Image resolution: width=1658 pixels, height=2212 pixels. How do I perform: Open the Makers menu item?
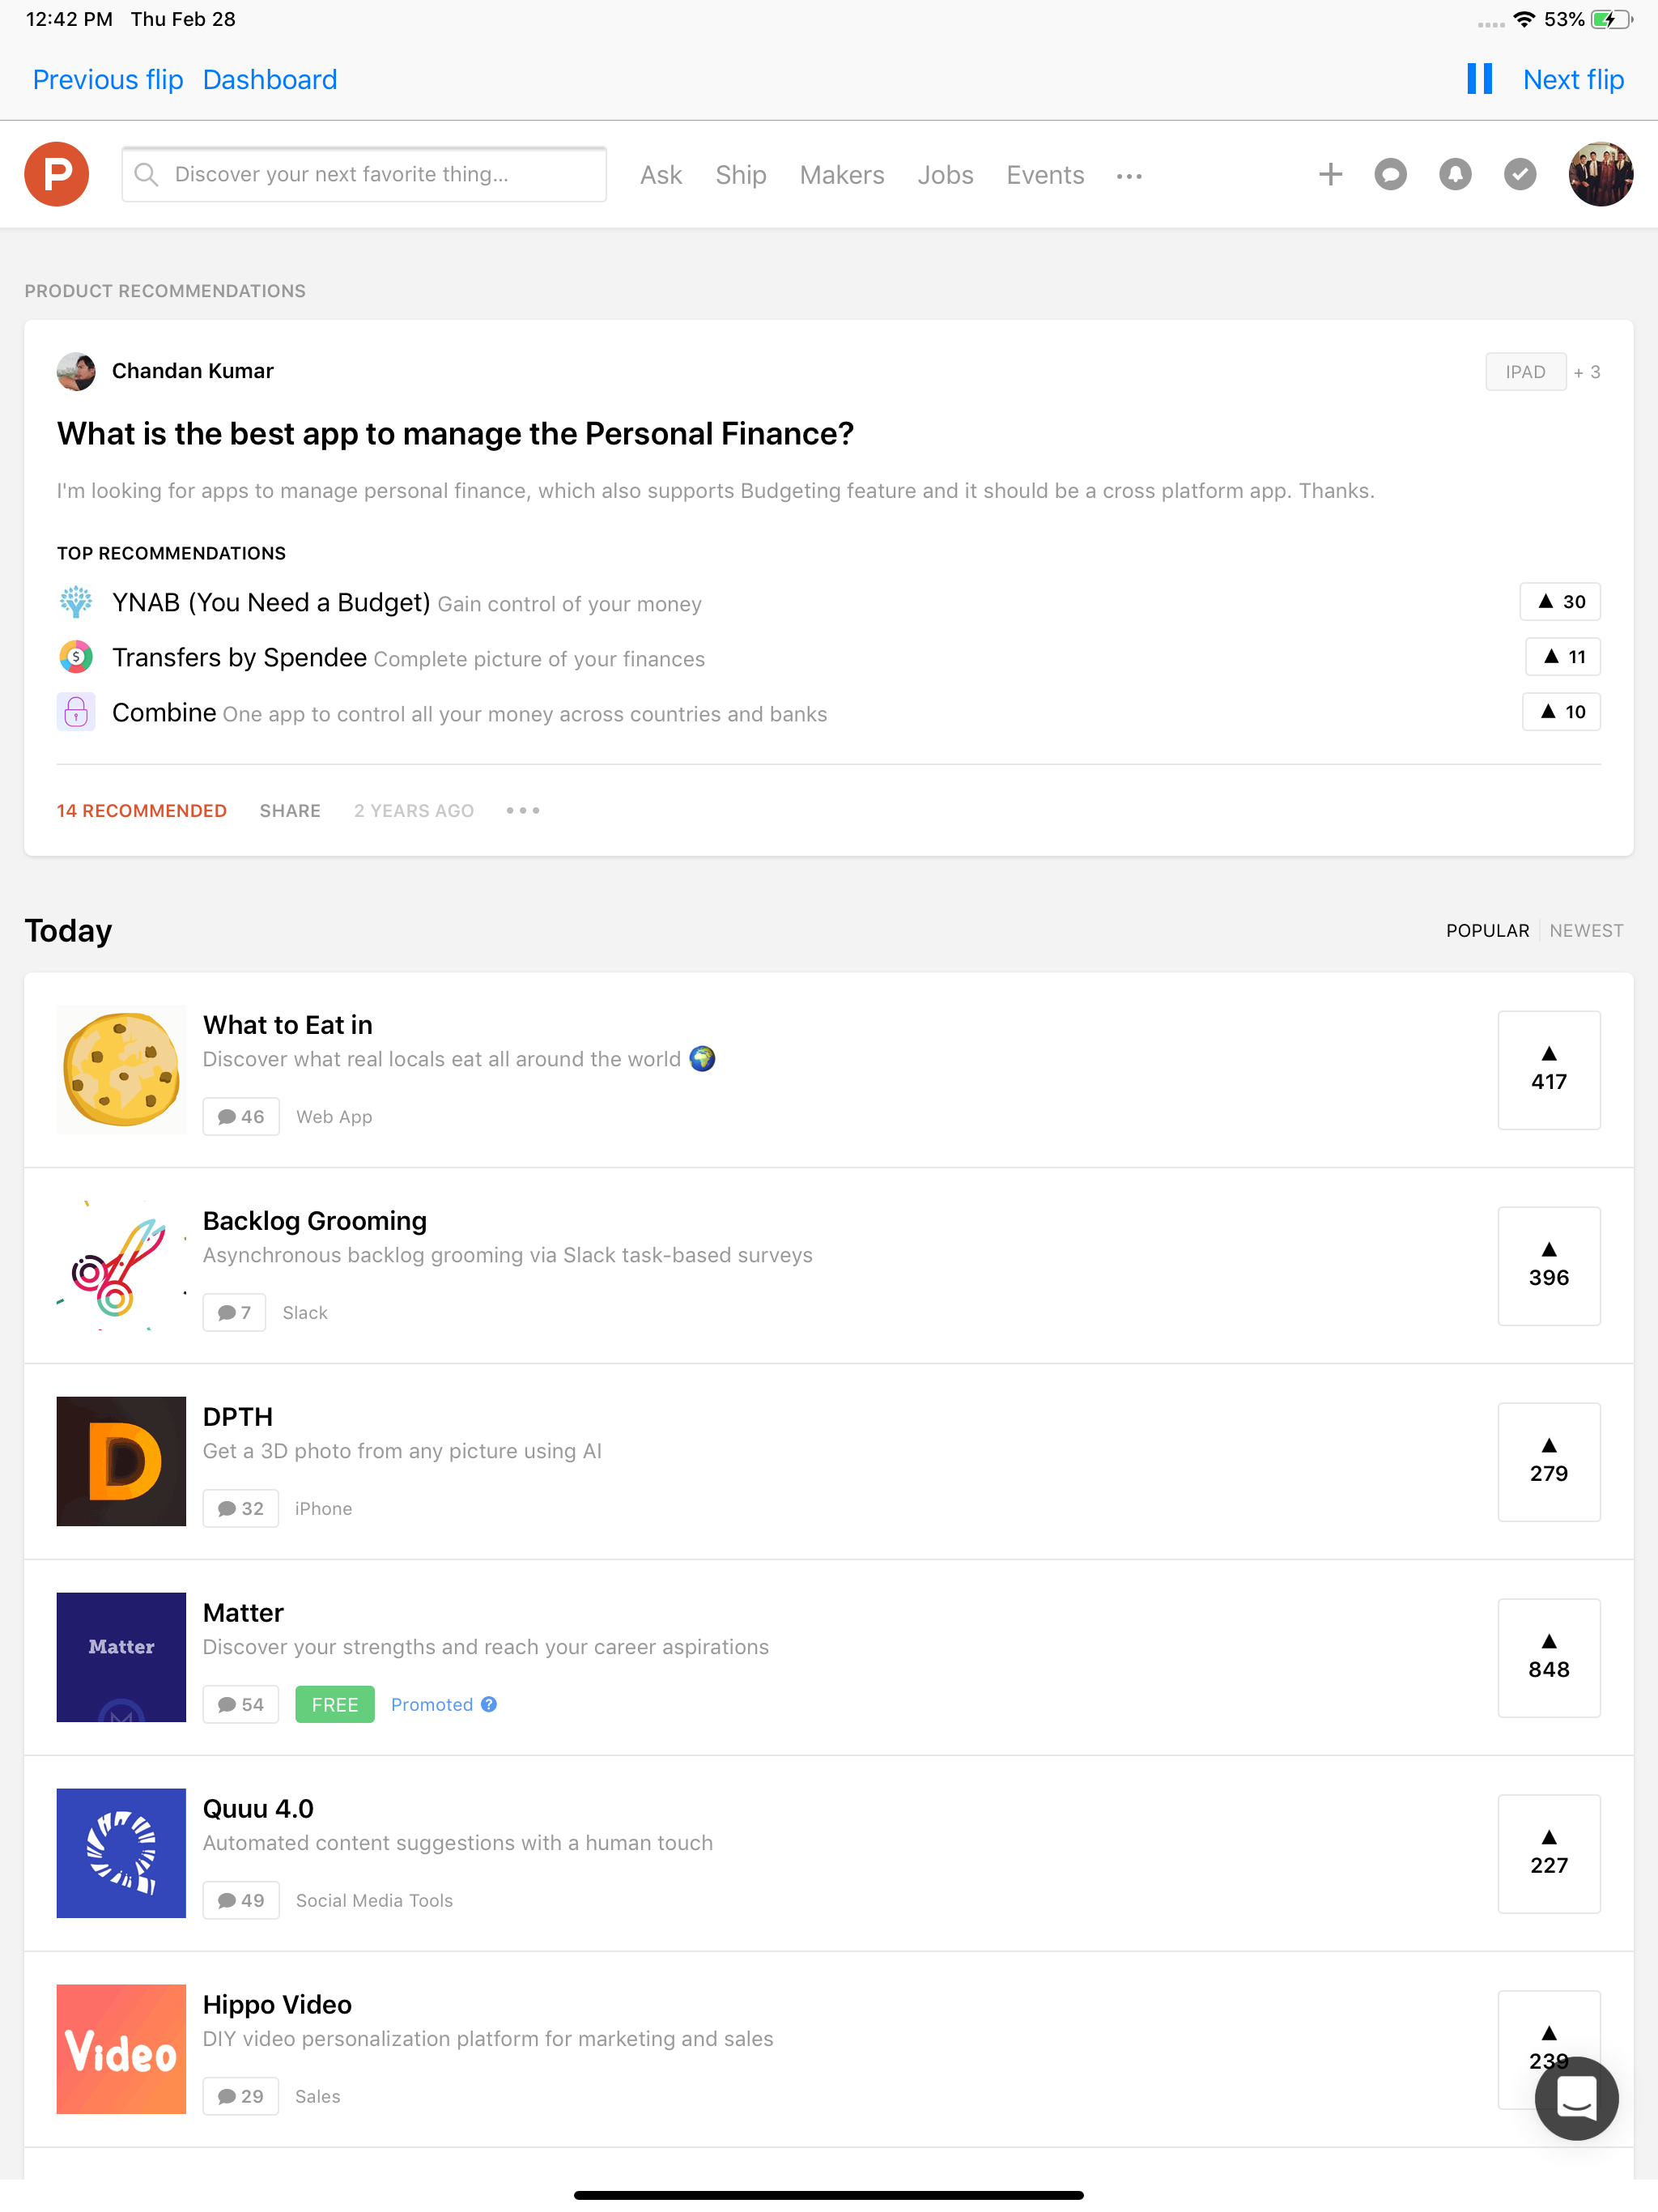point(841,175)
